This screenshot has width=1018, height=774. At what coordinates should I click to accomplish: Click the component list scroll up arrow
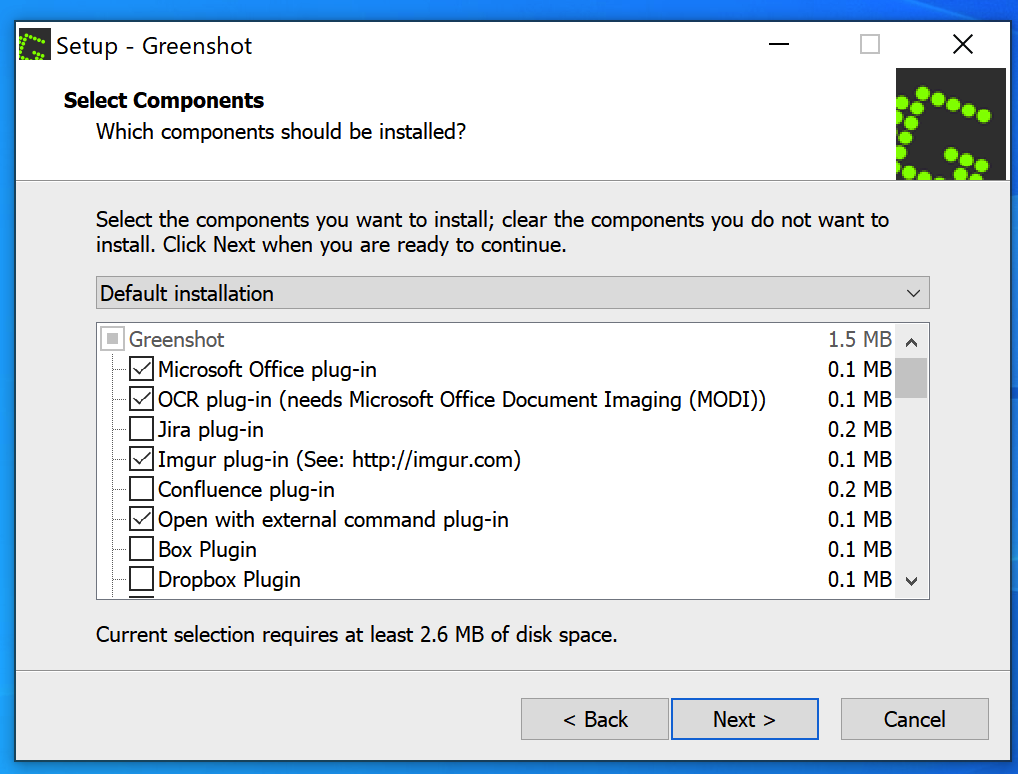click(x=911, y=341)
